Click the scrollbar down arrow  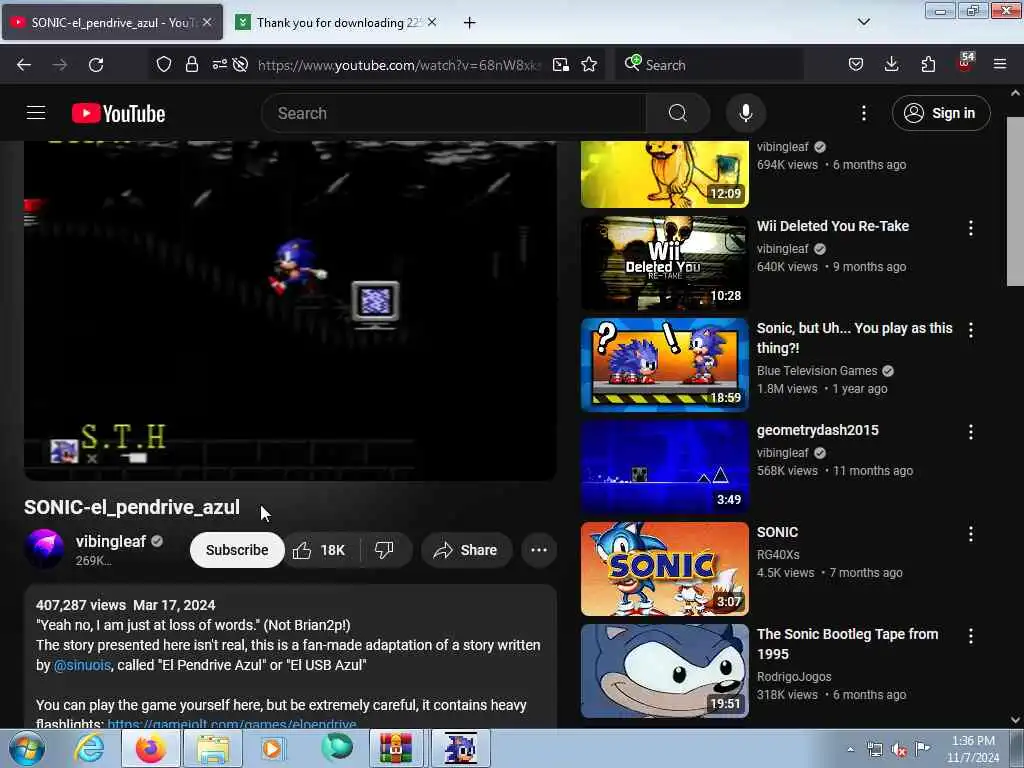click(1015, 720)
